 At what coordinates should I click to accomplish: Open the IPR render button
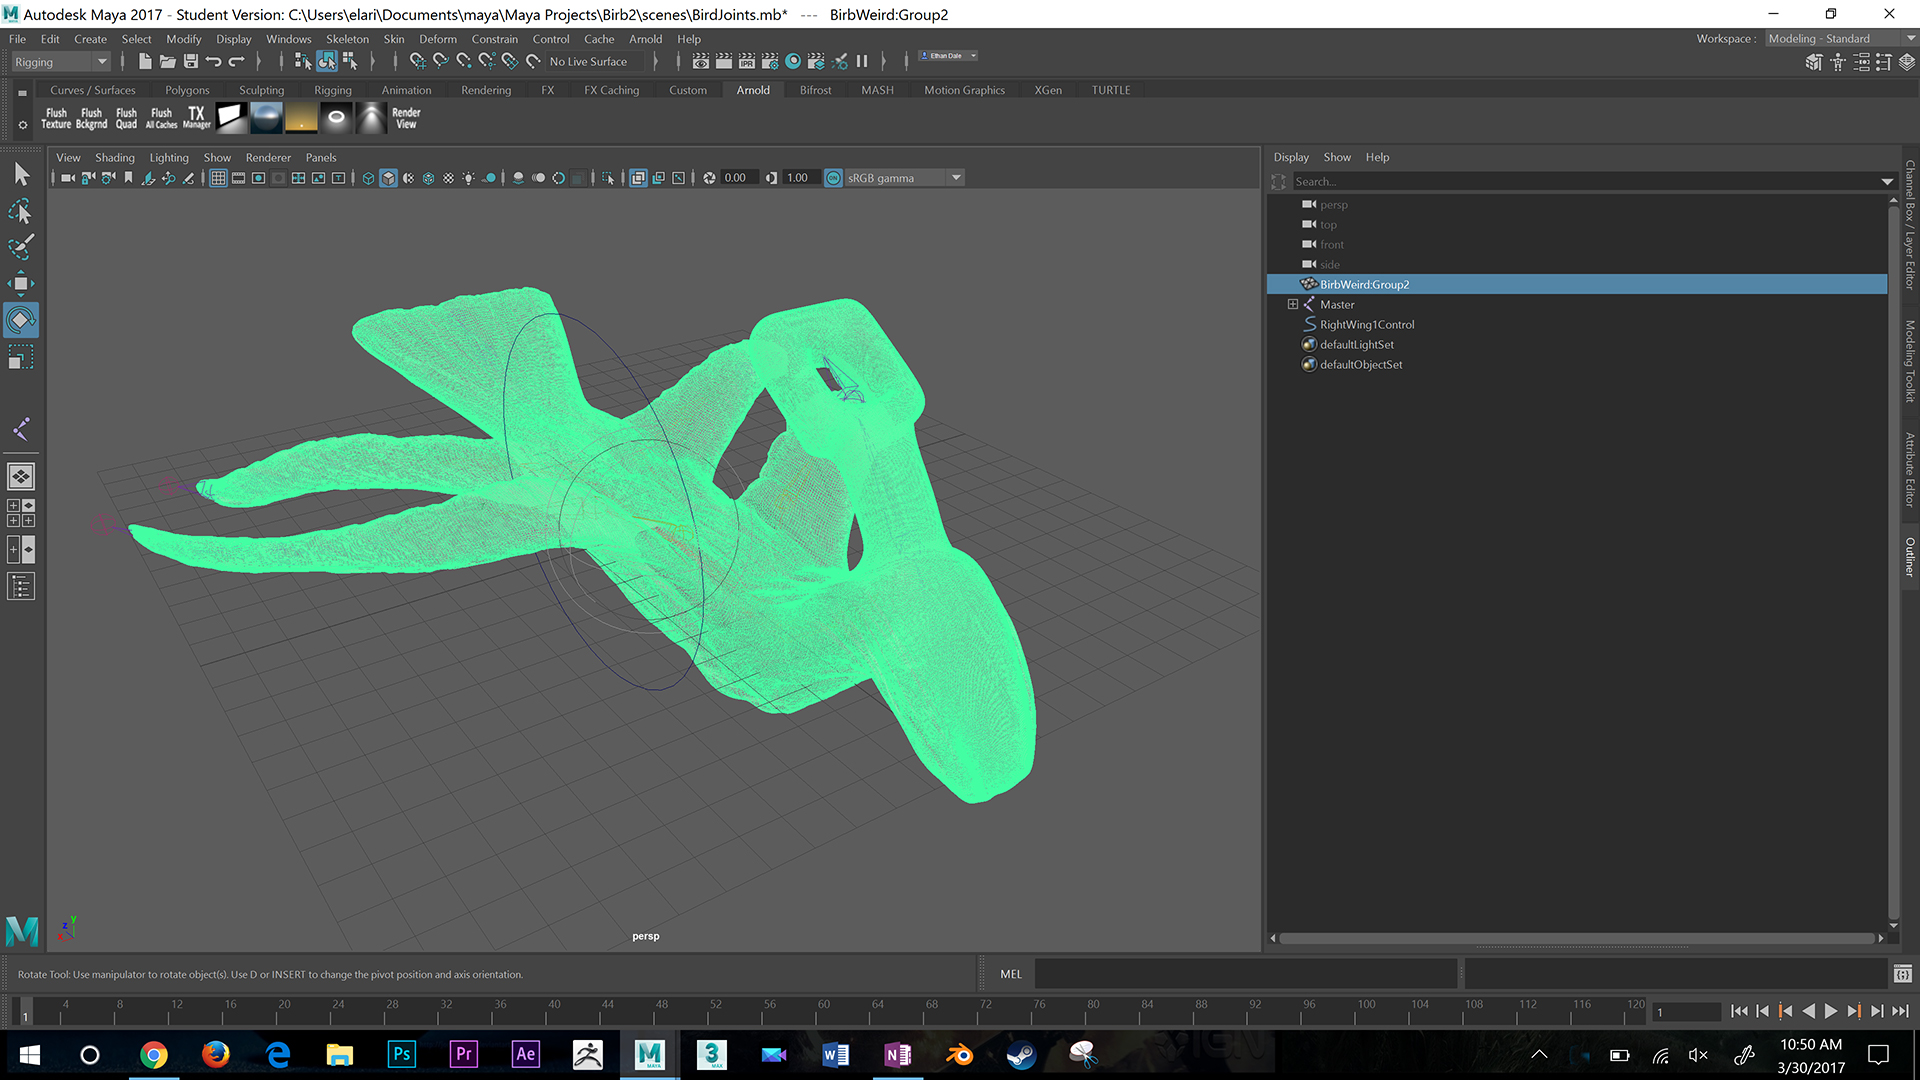point(747,62)
